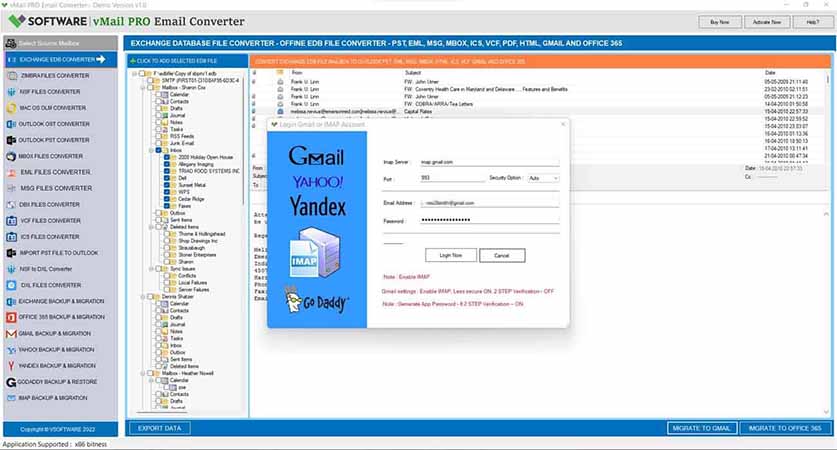Click the Exchange Backup & Migration icon
The width and height of the screenshot is (837, 450).
pos(11,301)
